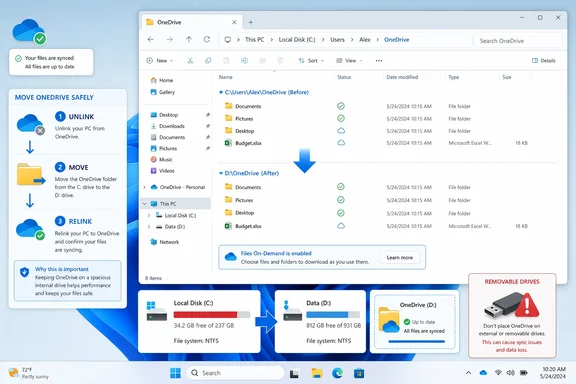Click the Forward navigation arrow

coord(169,39)
